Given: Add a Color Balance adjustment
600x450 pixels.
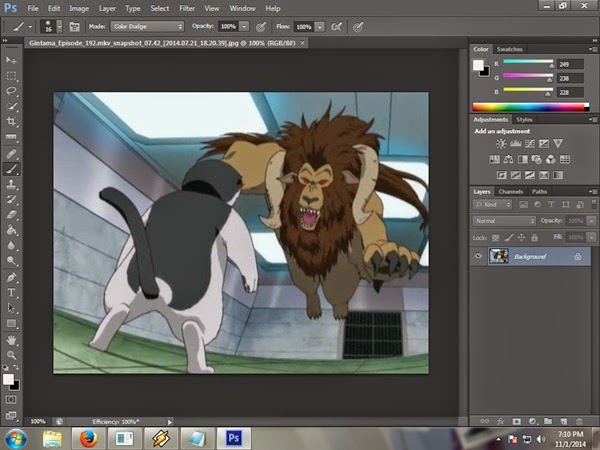Looking at the screenshot, I should click(x=509, y=160).
